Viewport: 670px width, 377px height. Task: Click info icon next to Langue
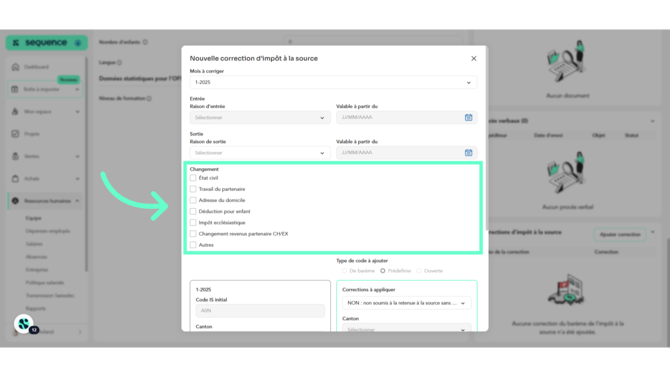point(119,62)
